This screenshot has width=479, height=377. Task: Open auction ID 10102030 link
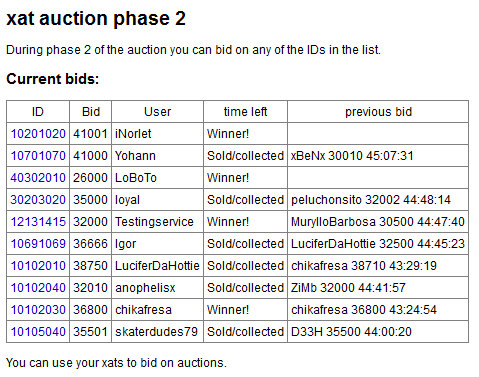click(x=38, y=310)
